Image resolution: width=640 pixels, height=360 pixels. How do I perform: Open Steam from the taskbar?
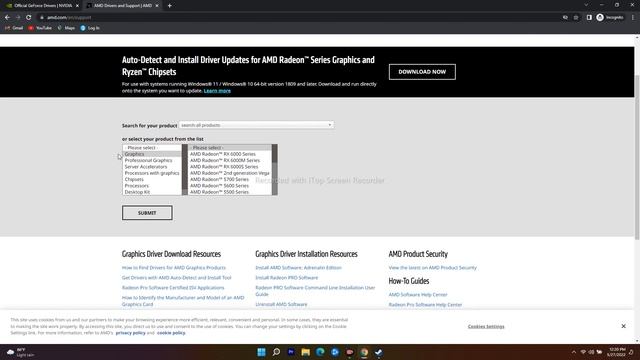coord(379,352)
